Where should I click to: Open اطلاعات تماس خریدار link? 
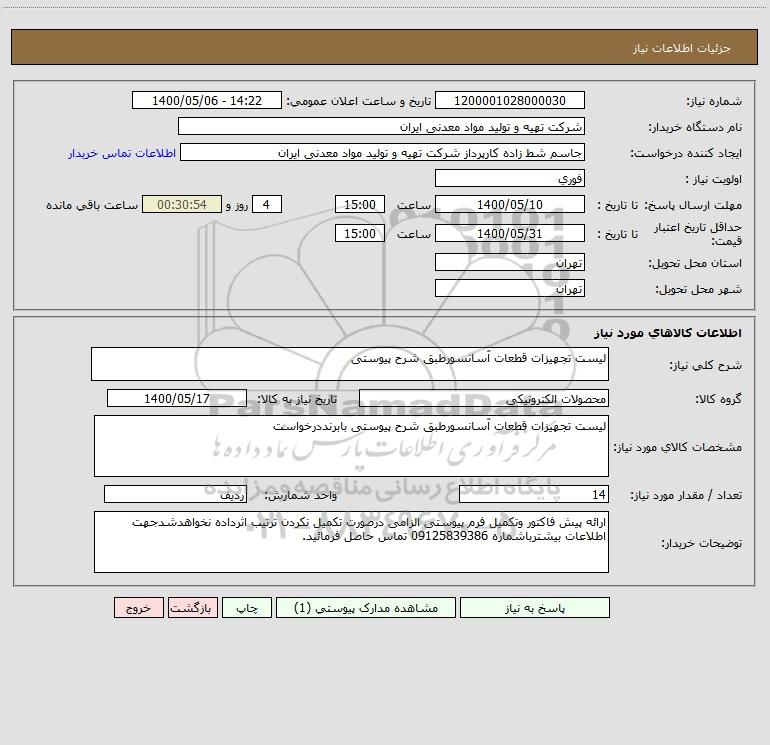point(122,153)
